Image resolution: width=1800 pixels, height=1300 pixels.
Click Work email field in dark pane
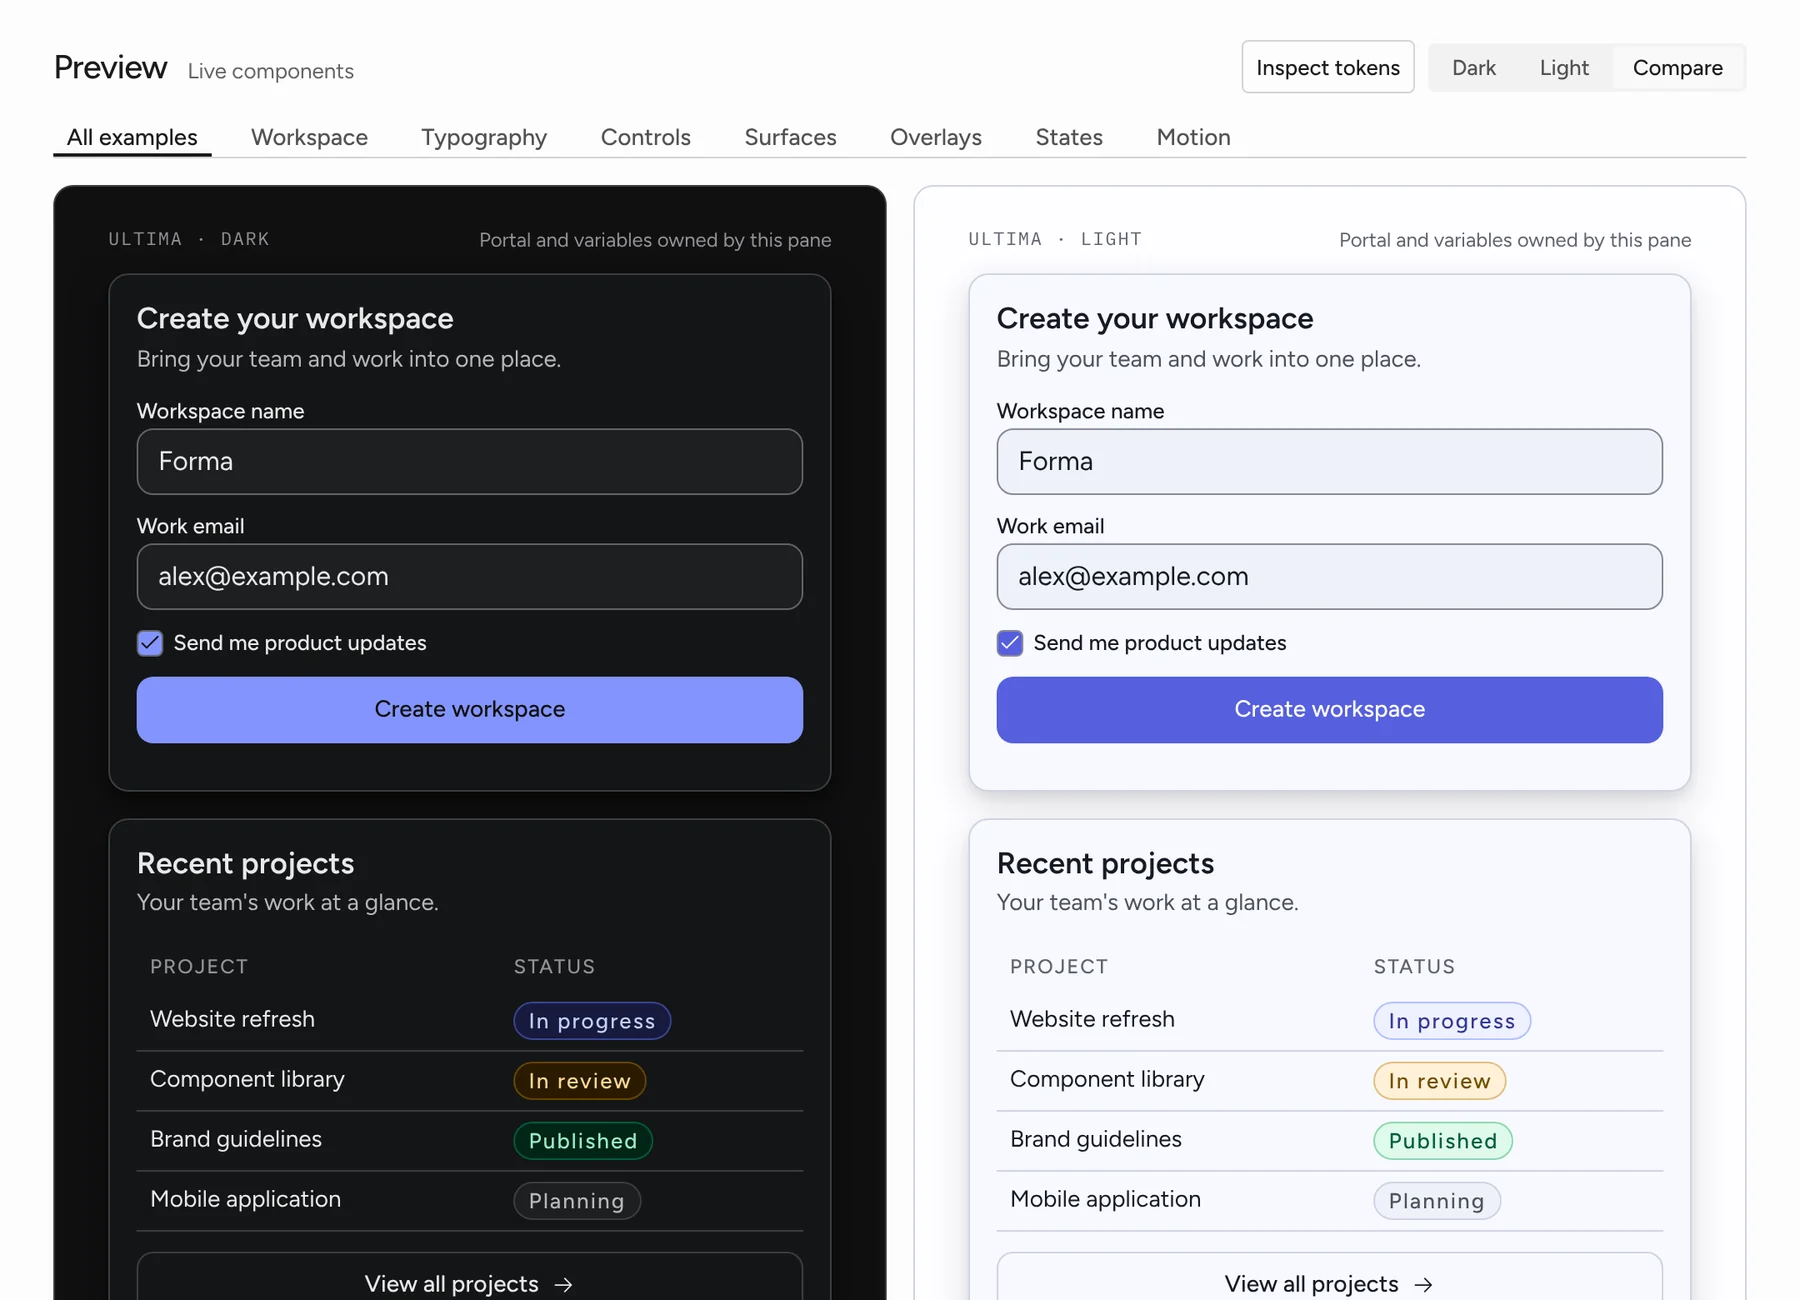click(x=470, y=576)
